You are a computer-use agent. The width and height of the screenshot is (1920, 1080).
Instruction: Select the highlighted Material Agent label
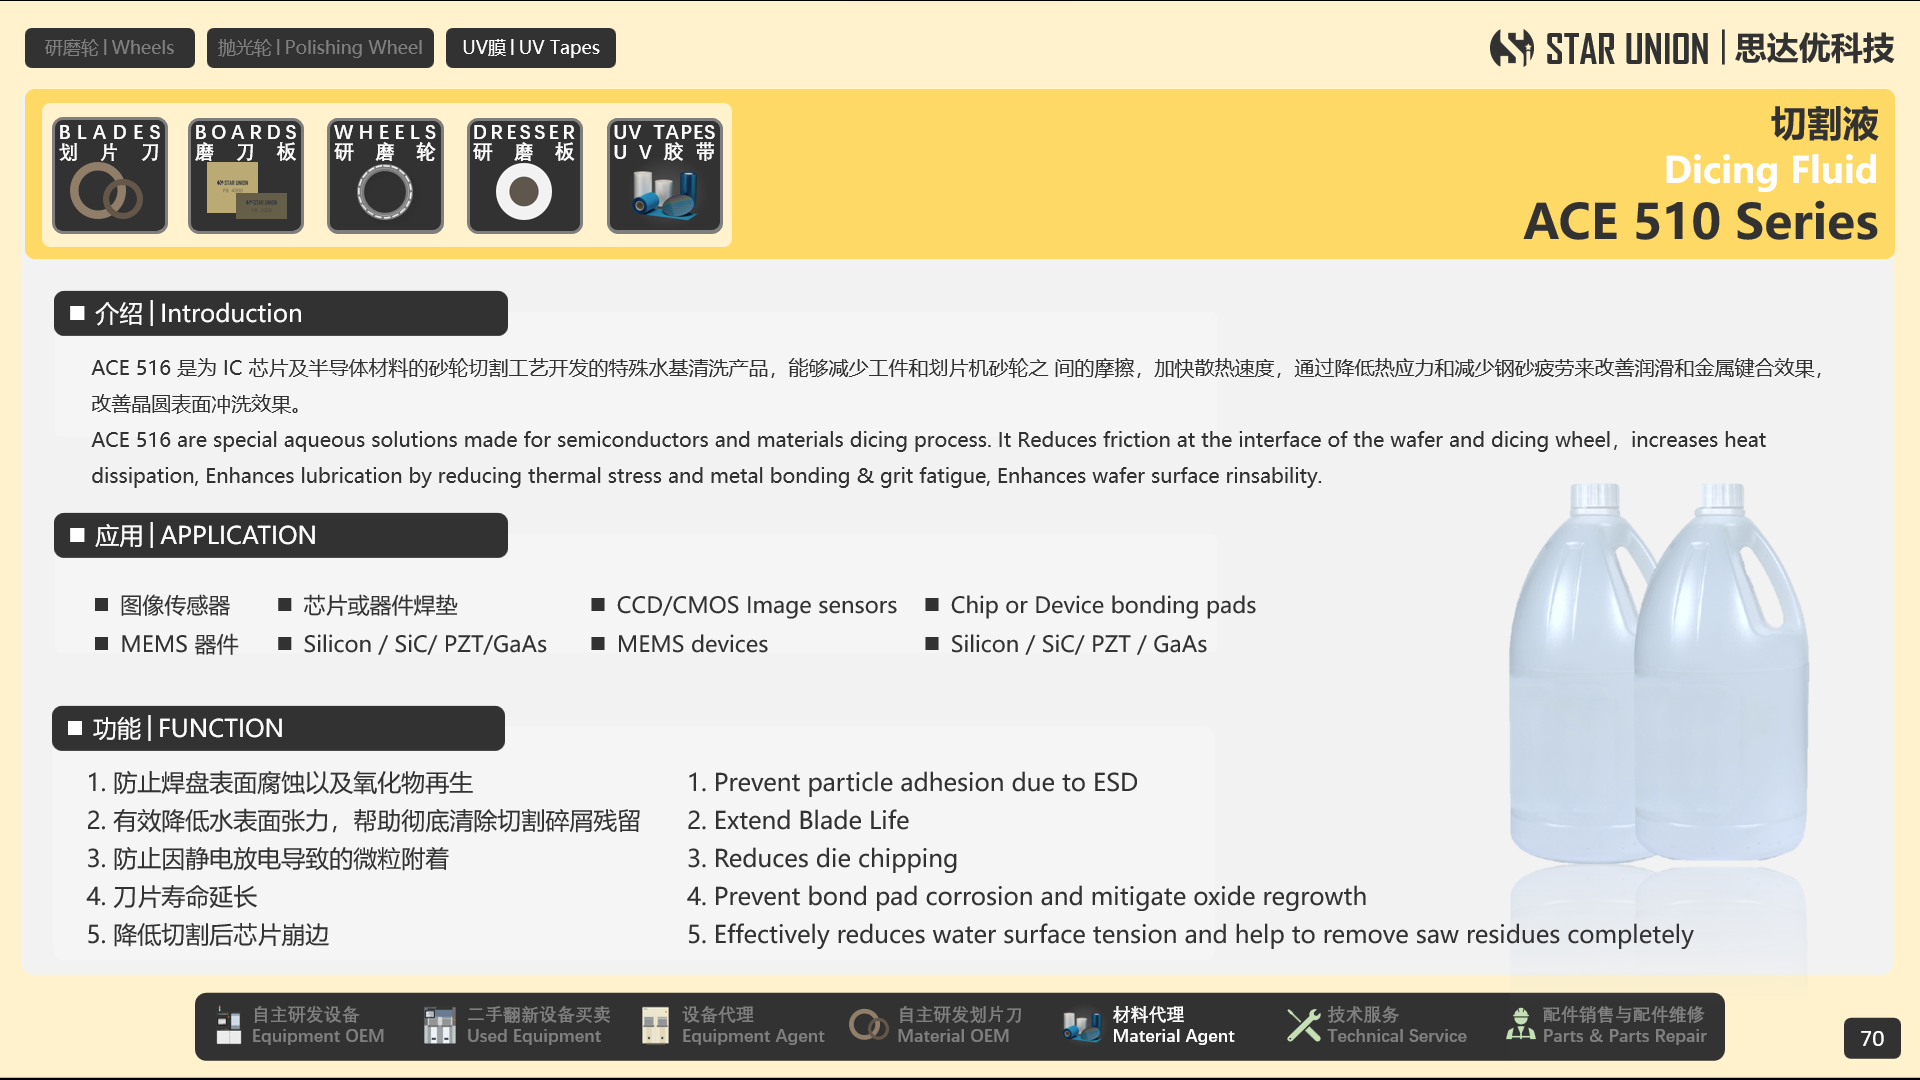(x=1173, y=1026)
